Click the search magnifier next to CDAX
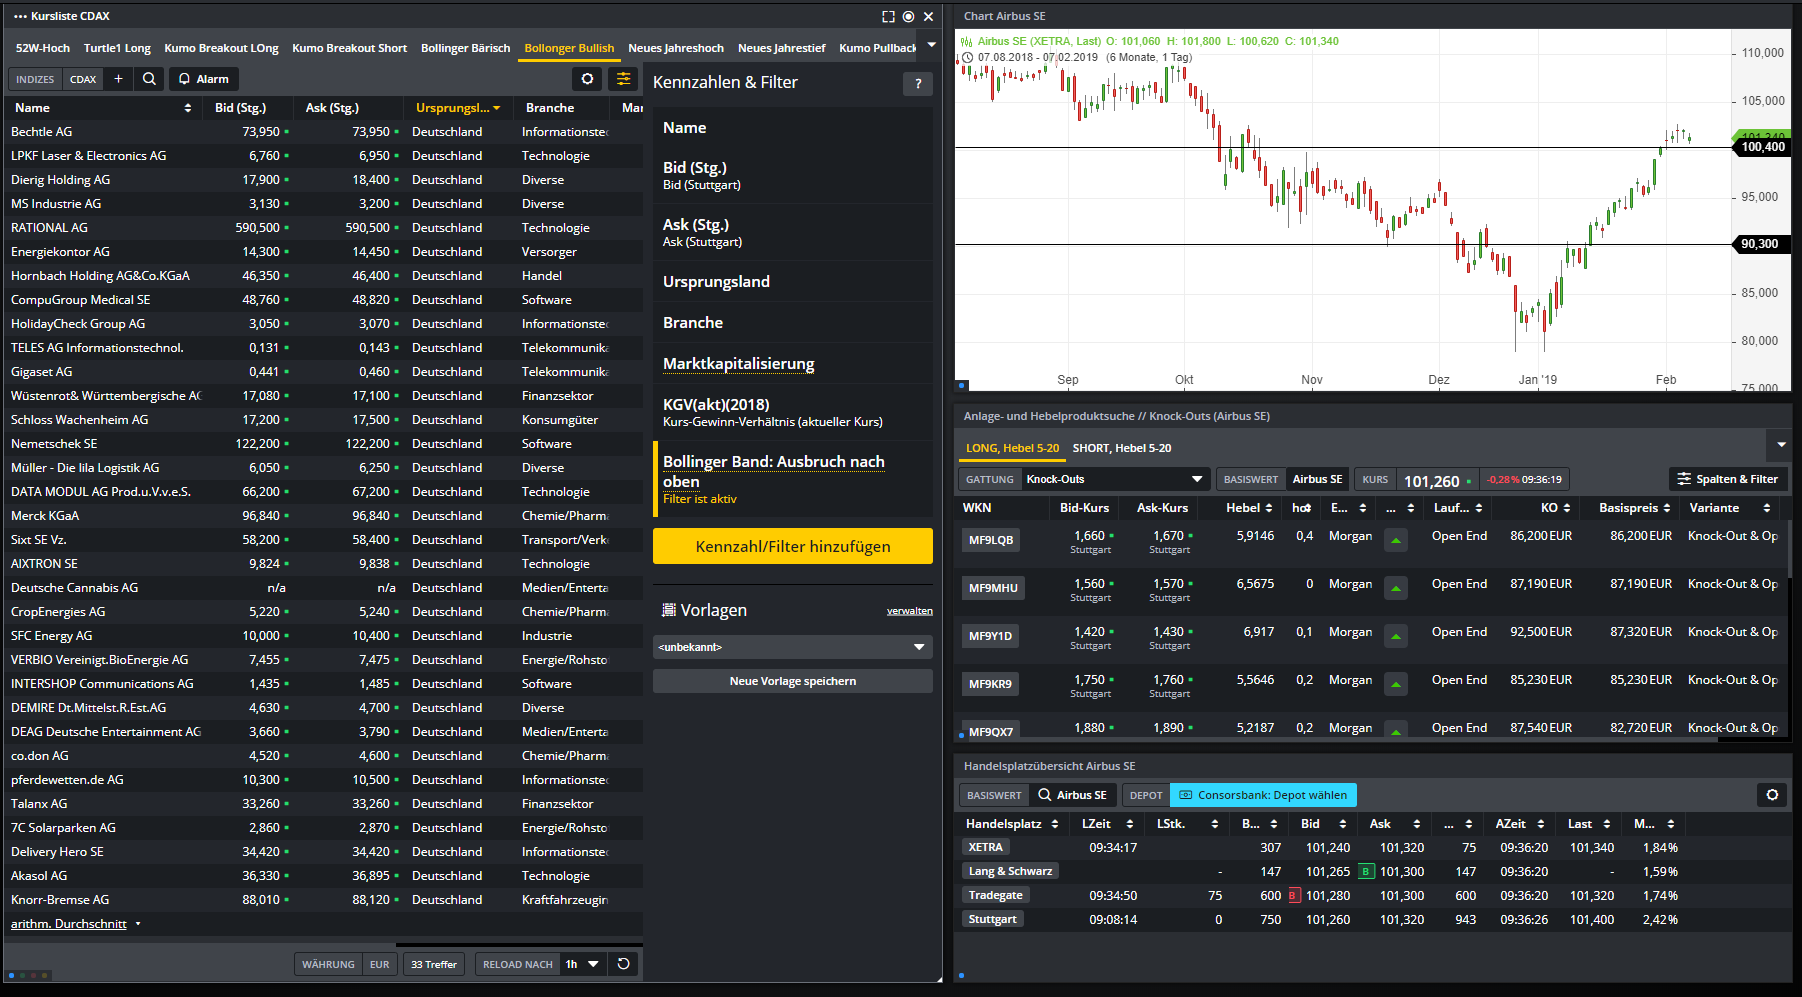This screenshot has height=997, width=1802. 149,79
